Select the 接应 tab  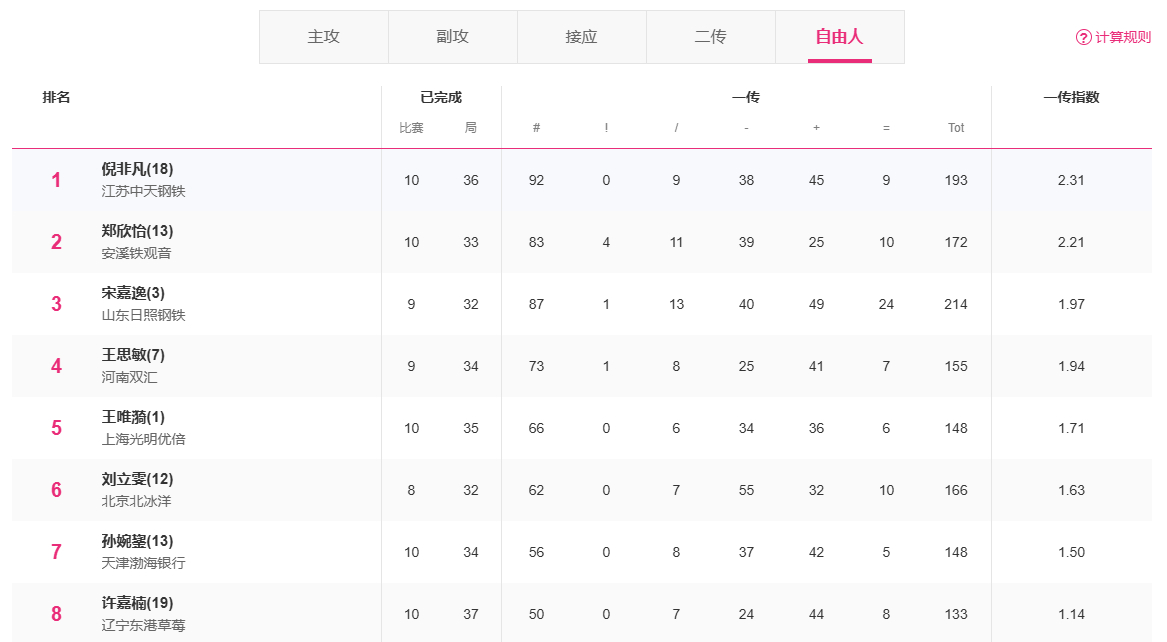581,37
